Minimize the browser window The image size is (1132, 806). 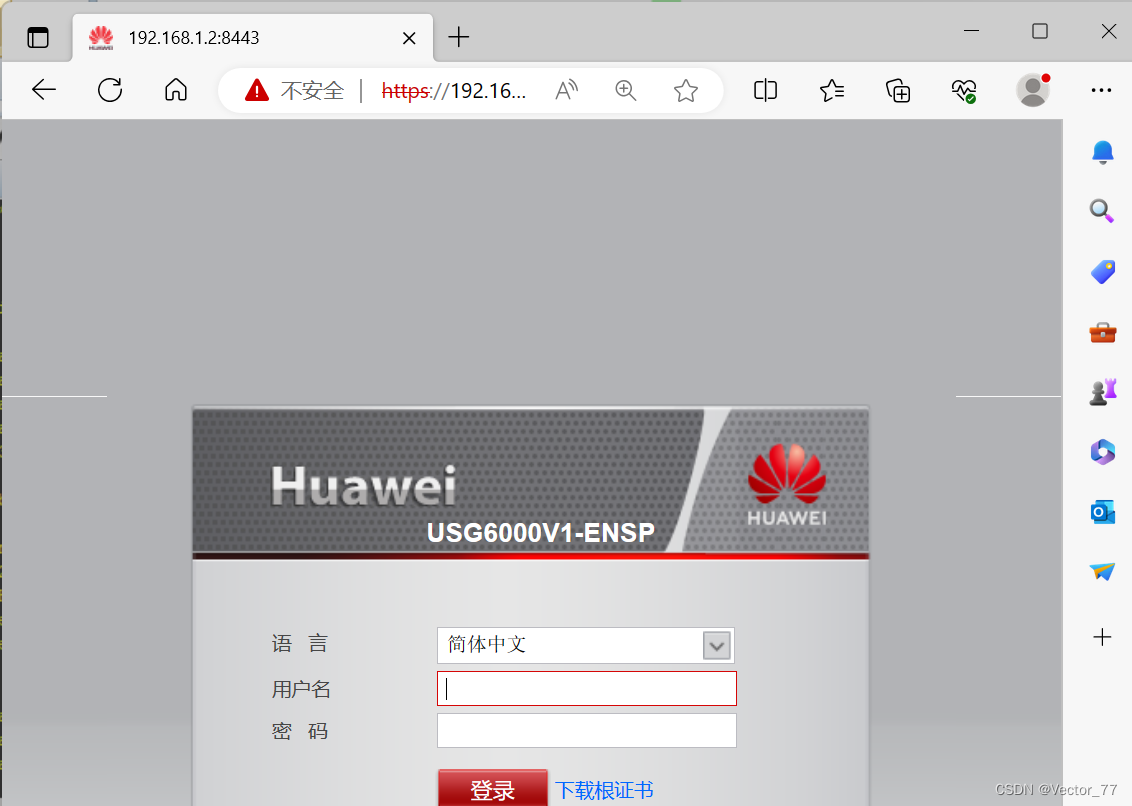point(972,31)
